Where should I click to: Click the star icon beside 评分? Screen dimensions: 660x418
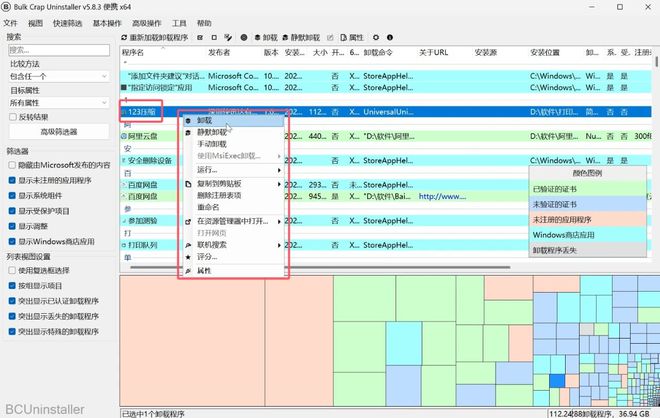[x=188, y=257]
